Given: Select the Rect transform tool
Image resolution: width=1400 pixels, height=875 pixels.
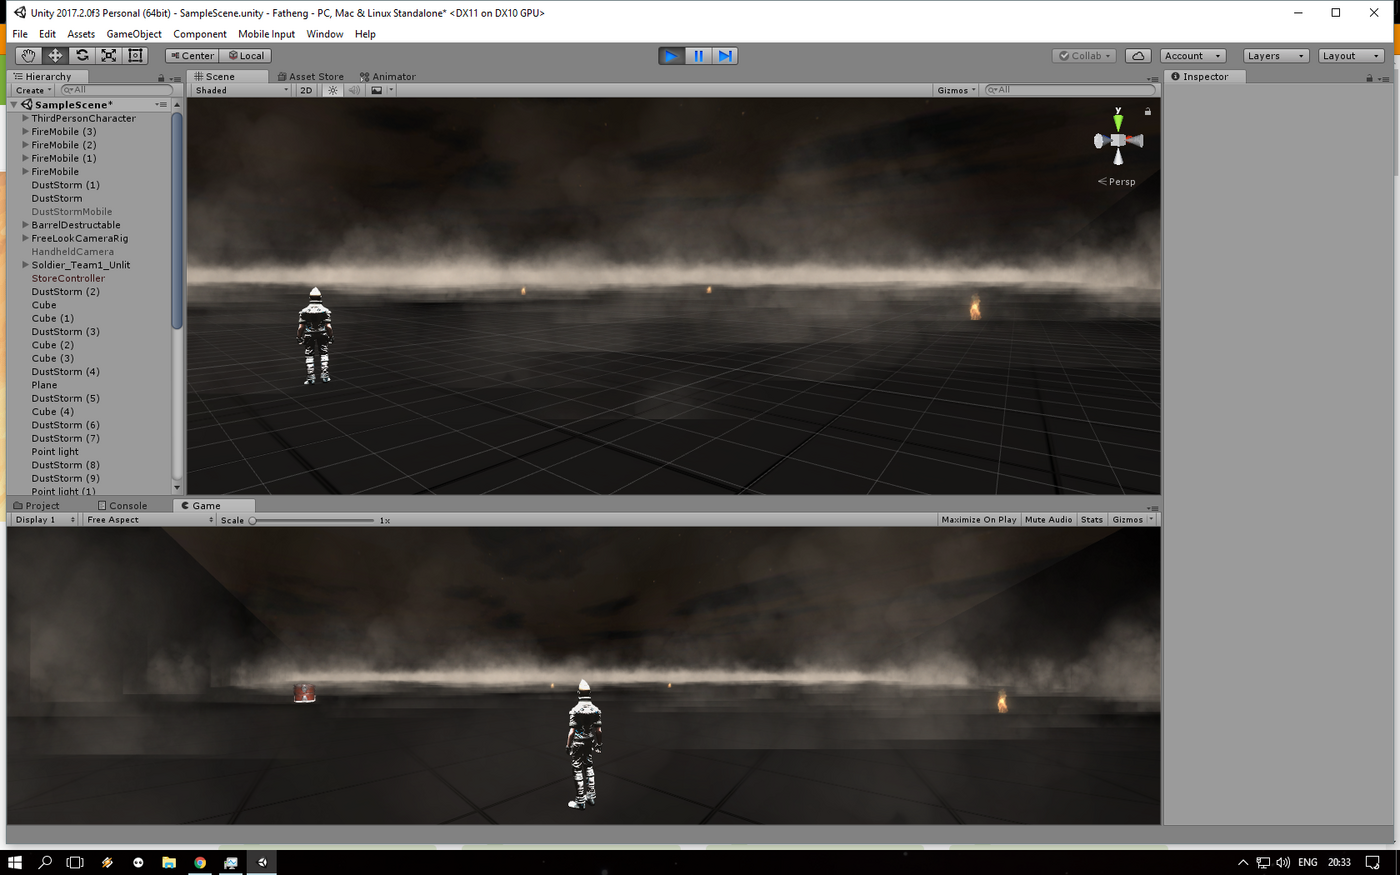Looking at the screenshot, I should (136, 56).
